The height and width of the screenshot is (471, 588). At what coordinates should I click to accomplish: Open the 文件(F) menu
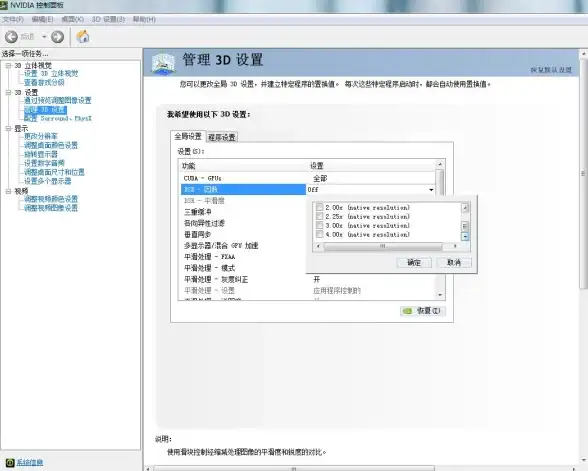click(13, 19)
